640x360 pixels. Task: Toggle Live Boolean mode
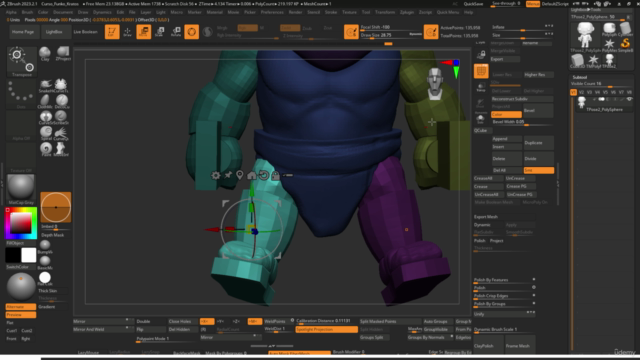[86, 32]
